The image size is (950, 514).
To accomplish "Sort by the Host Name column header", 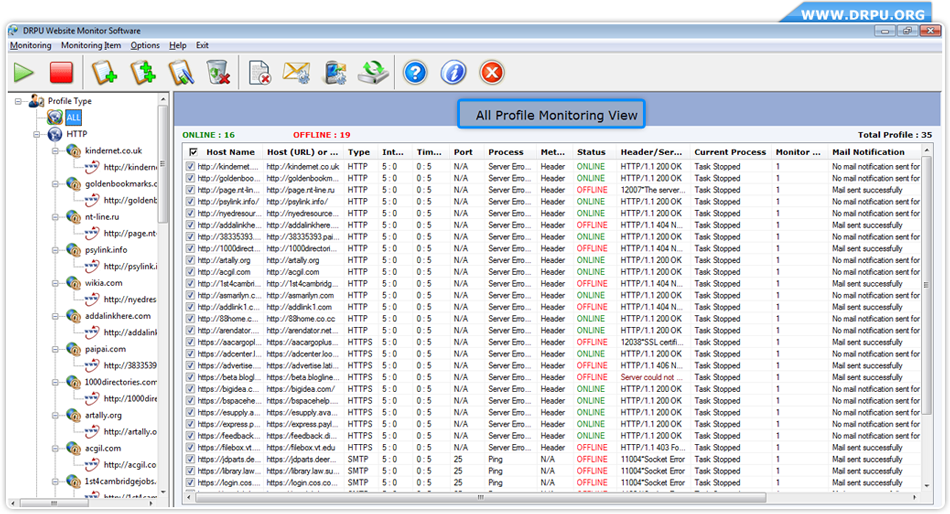I will 230,152.
